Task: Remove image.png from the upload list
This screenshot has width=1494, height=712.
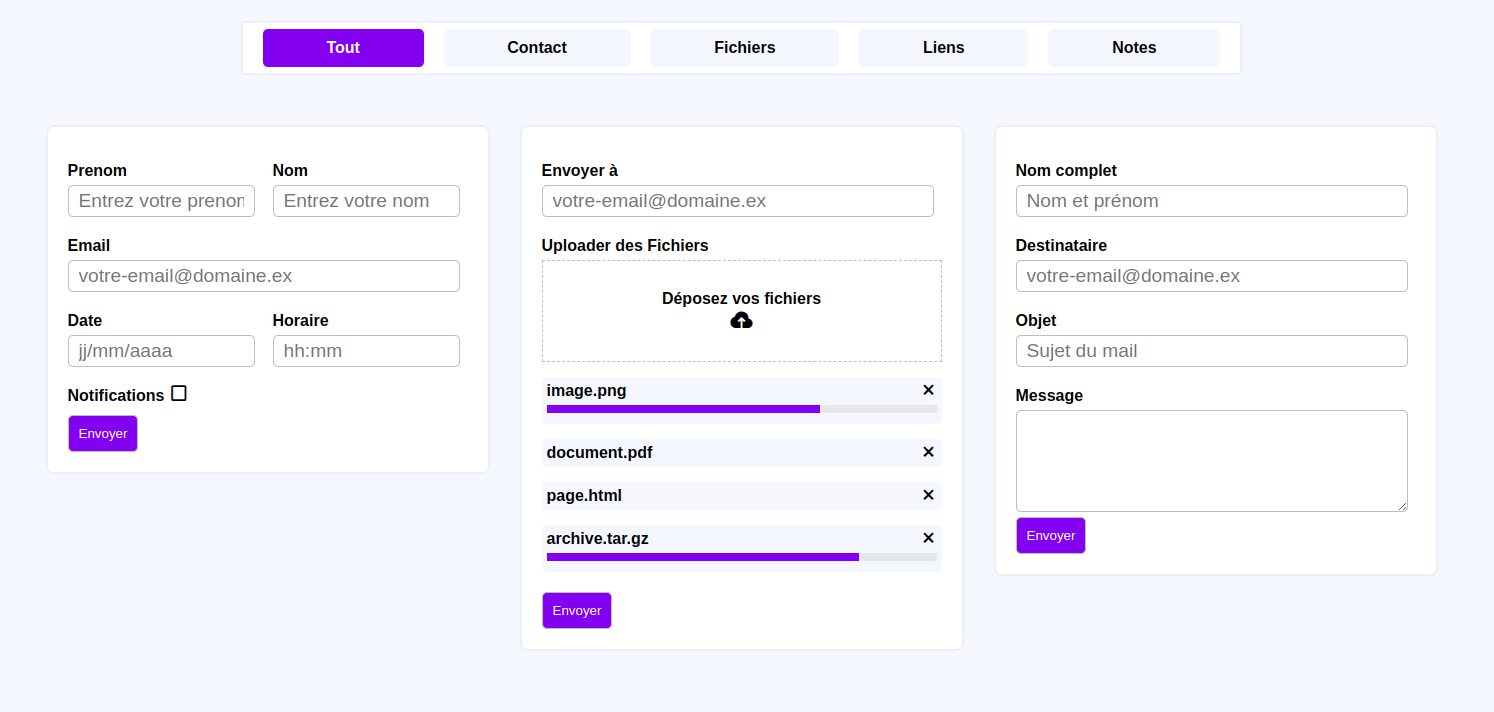Action: coord(928,390)
